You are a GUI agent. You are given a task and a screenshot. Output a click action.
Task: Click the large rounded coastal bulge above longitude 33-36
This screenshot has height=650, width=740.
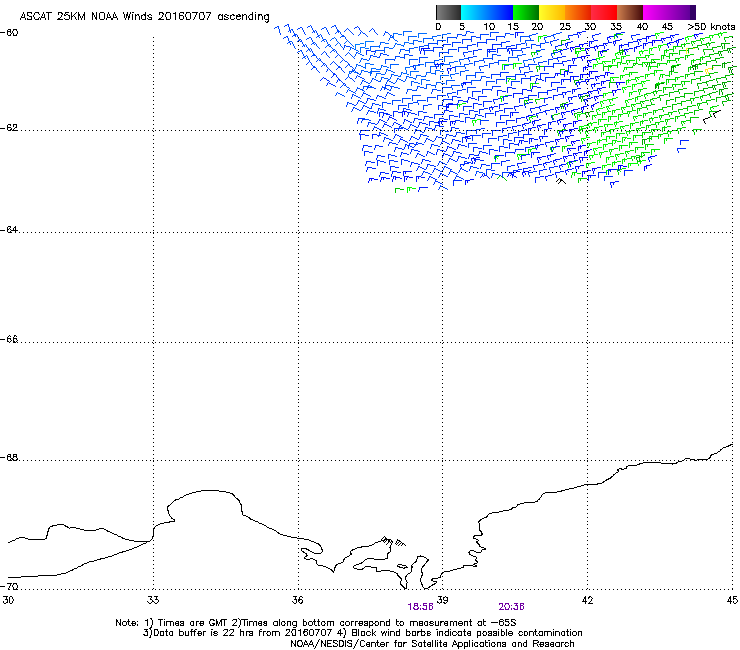click(x=204, y=506)
